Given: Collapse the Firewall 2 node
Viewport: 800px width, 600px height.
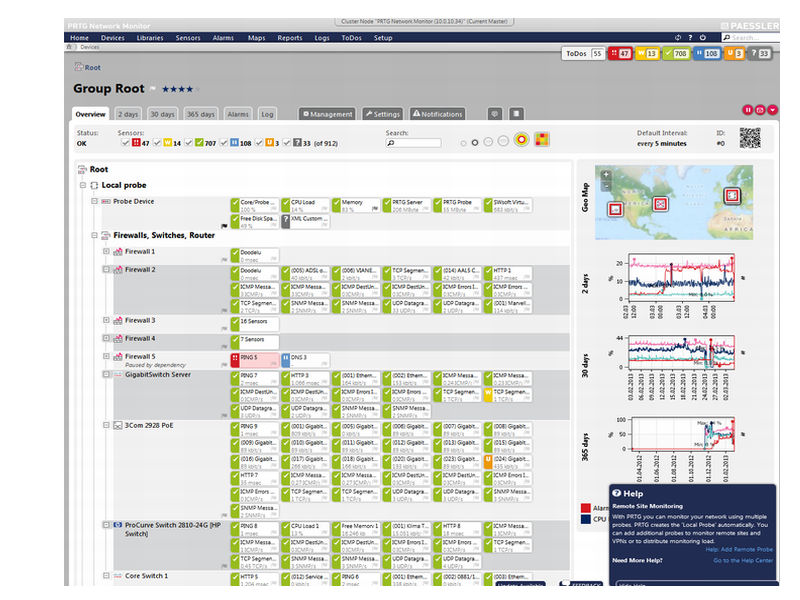Looking at the screenshot, I should [106, 269].
